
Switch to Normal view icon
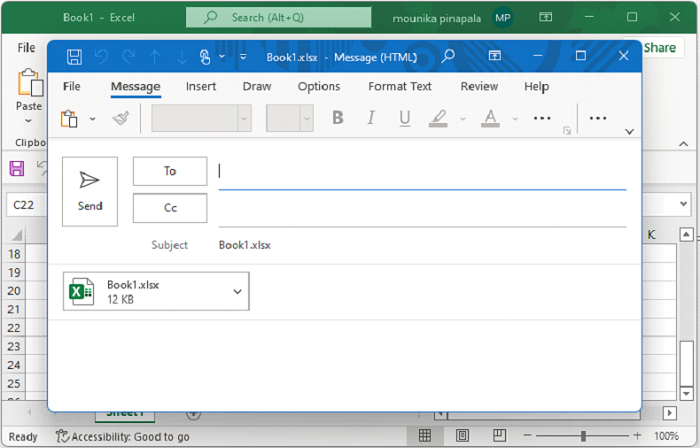425,436
